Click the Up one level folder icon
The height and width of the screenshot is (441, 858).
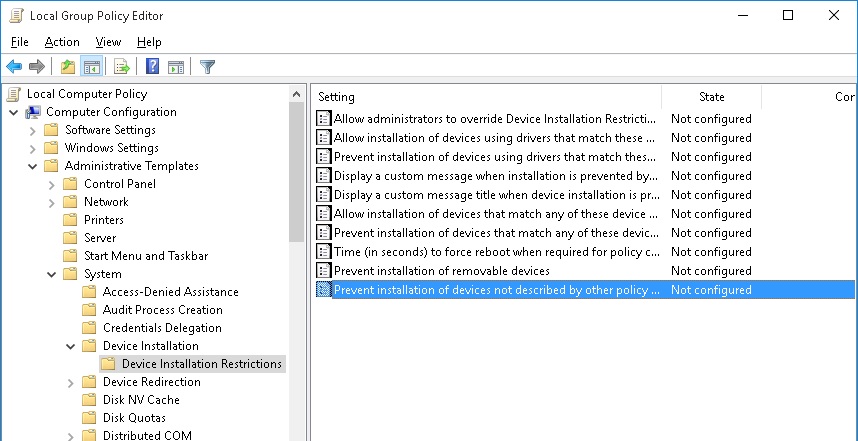[67, 67]
